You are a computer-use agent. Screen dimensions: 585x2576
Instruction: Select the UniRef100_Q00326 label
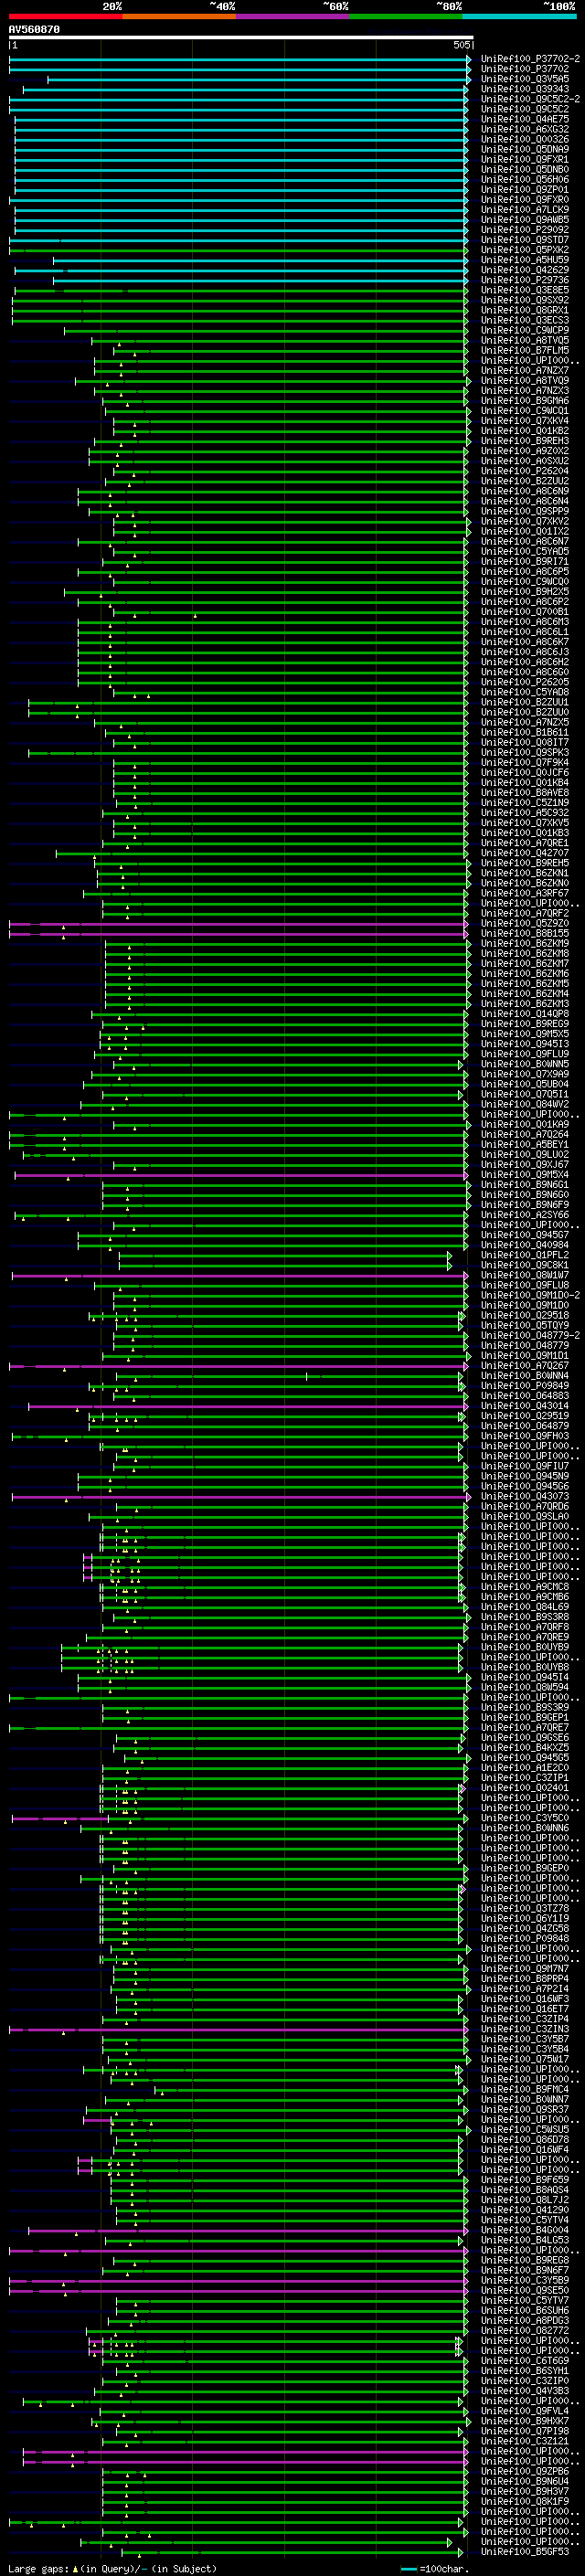point(525,139)
